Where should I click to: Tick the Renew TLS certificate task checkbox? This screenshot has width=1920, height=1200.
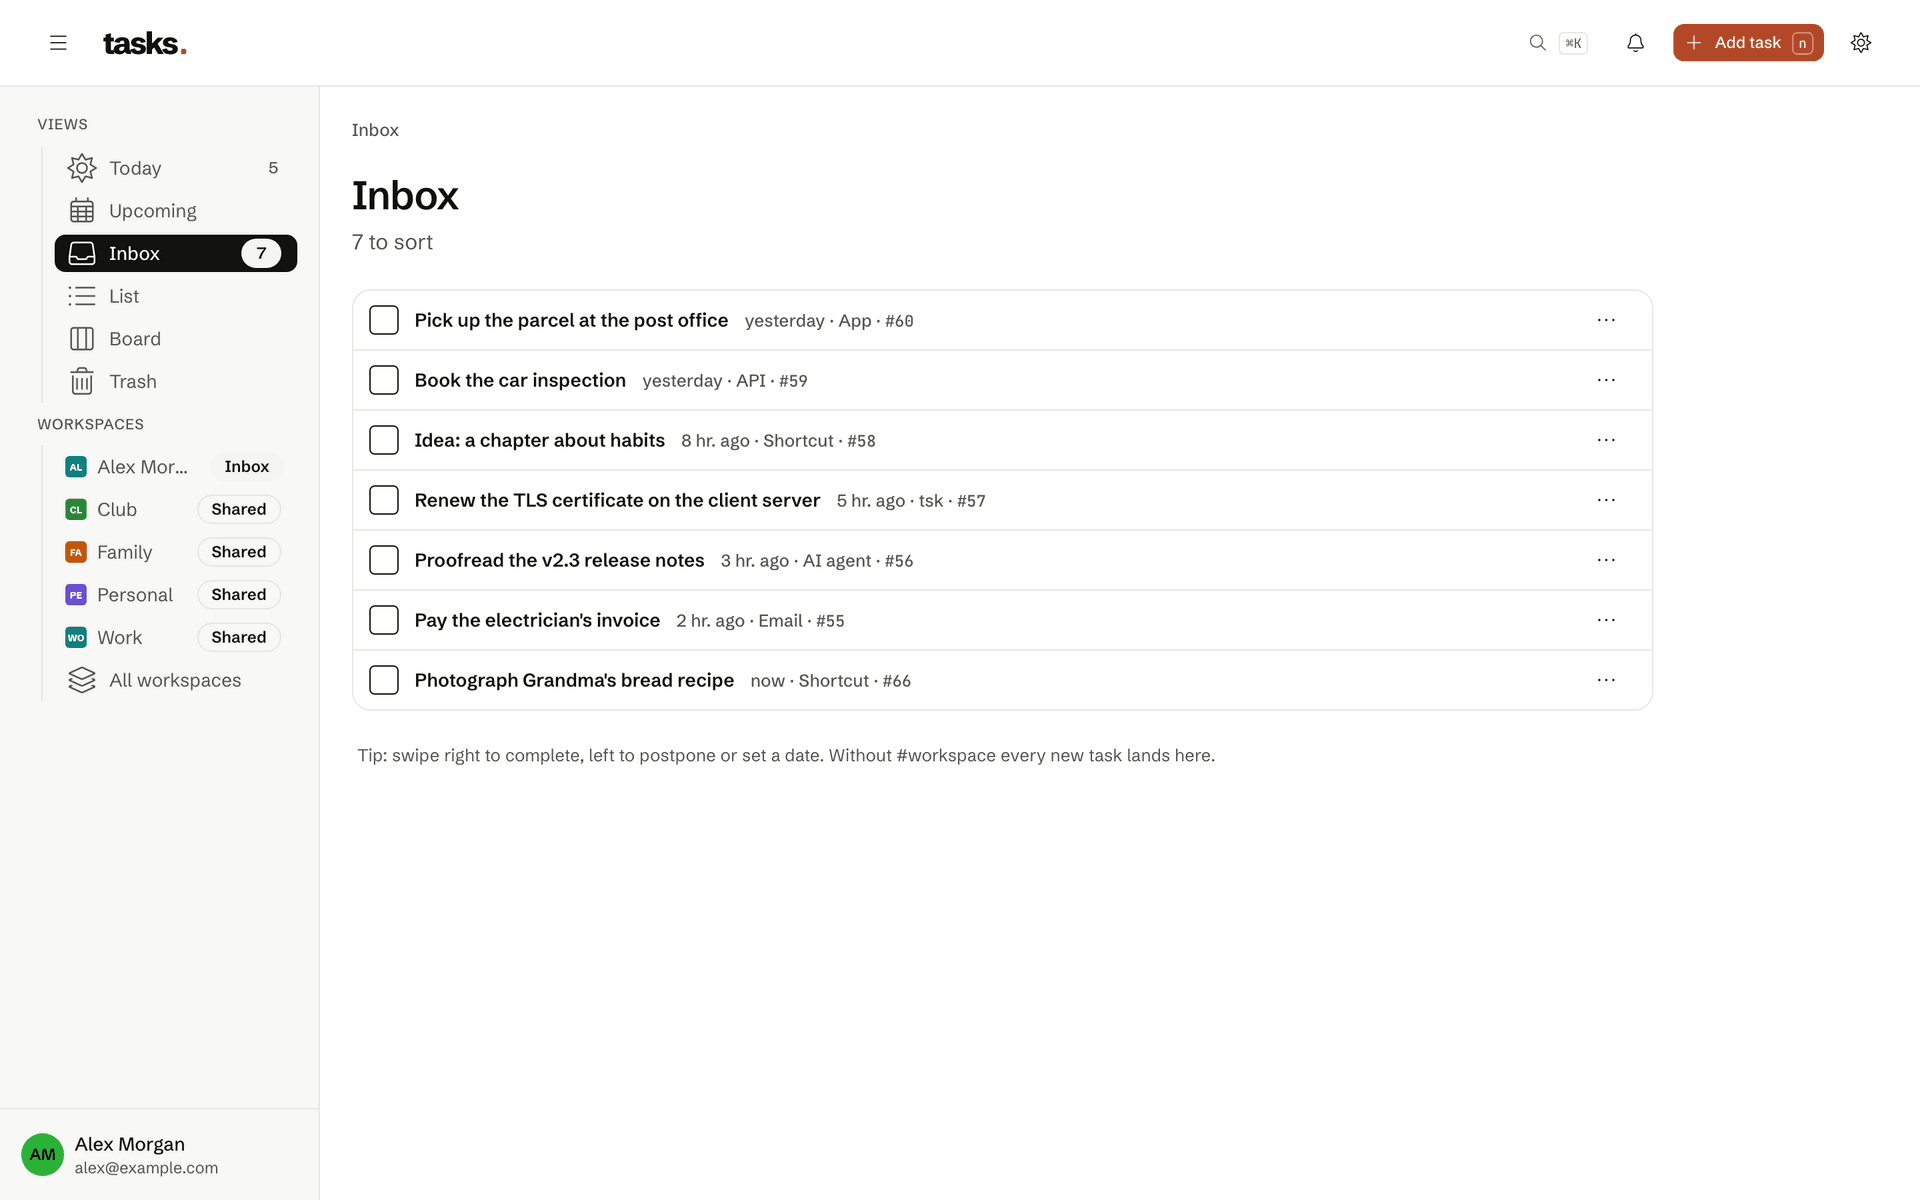coord(384,500)
